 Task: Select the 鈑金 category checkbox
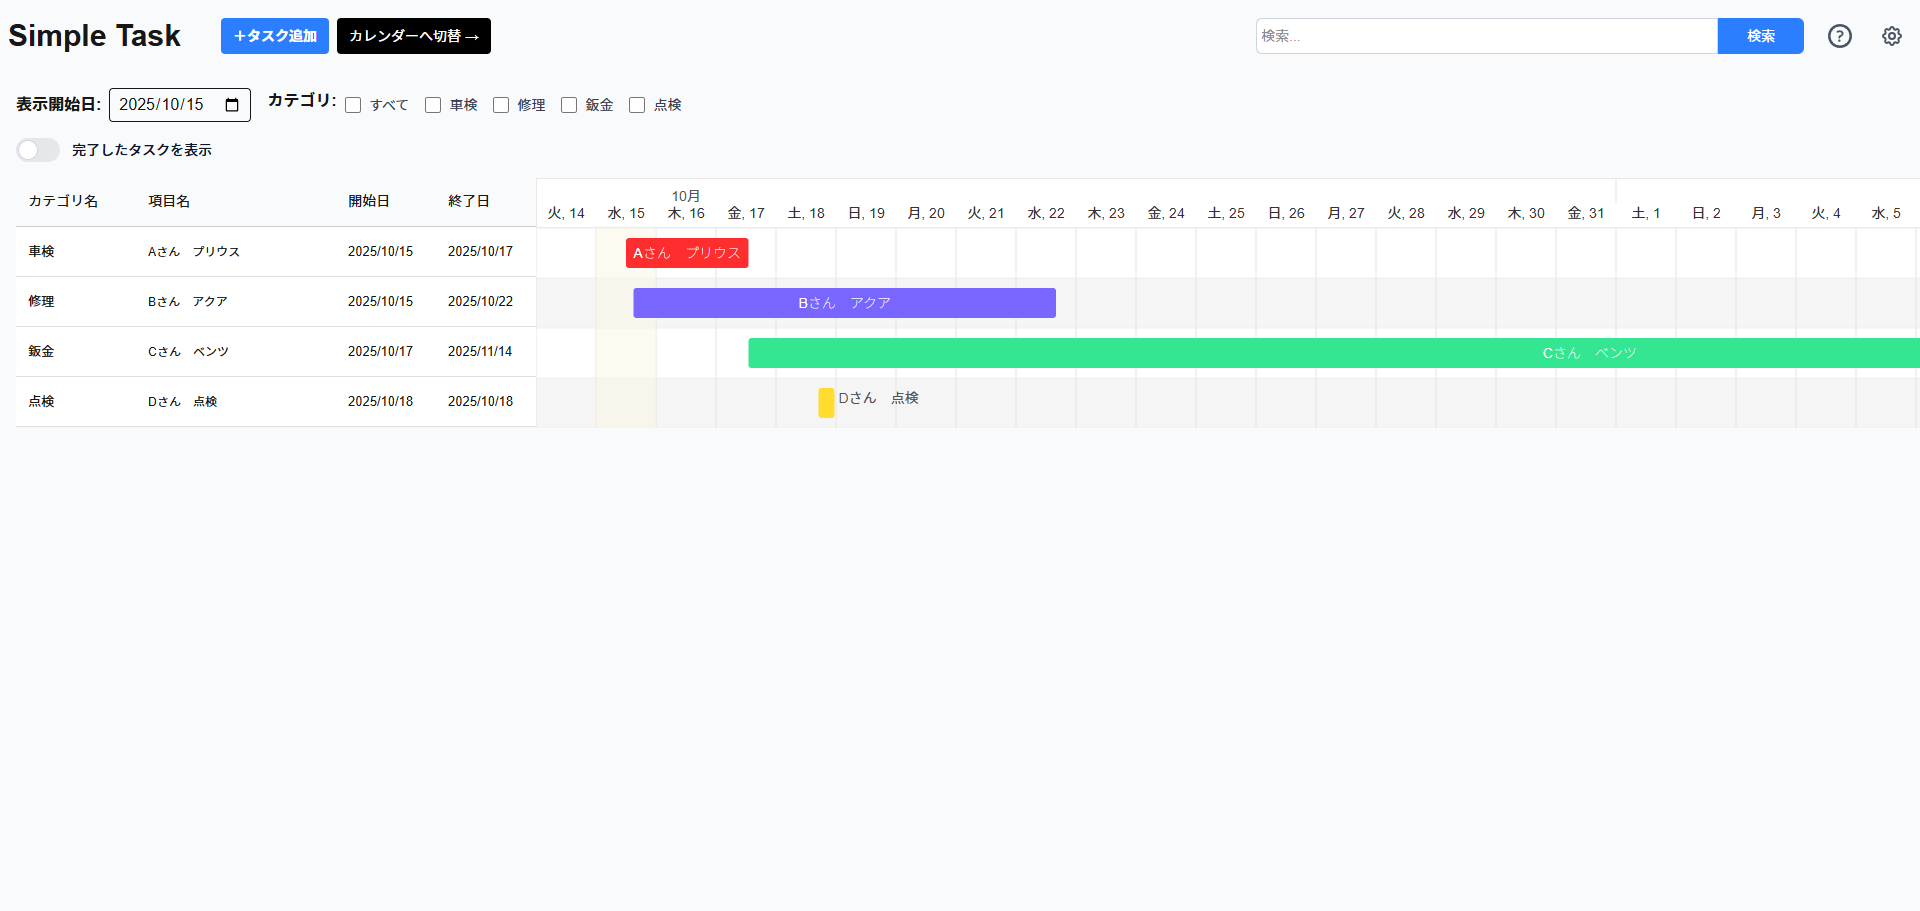pos(569,105)
